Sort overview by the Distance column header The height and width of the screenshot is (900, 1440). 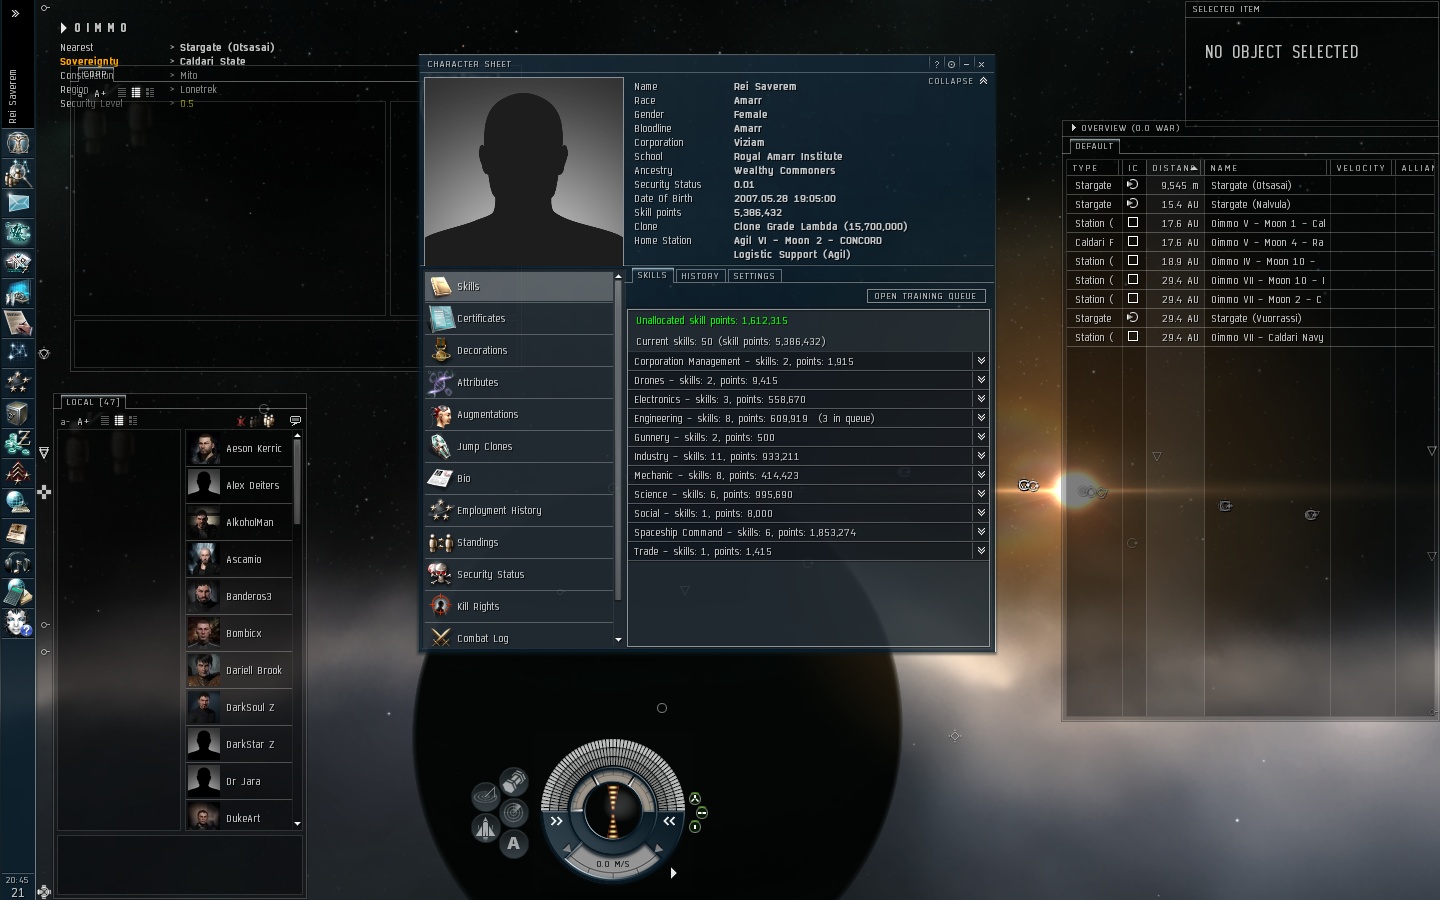1173,168
